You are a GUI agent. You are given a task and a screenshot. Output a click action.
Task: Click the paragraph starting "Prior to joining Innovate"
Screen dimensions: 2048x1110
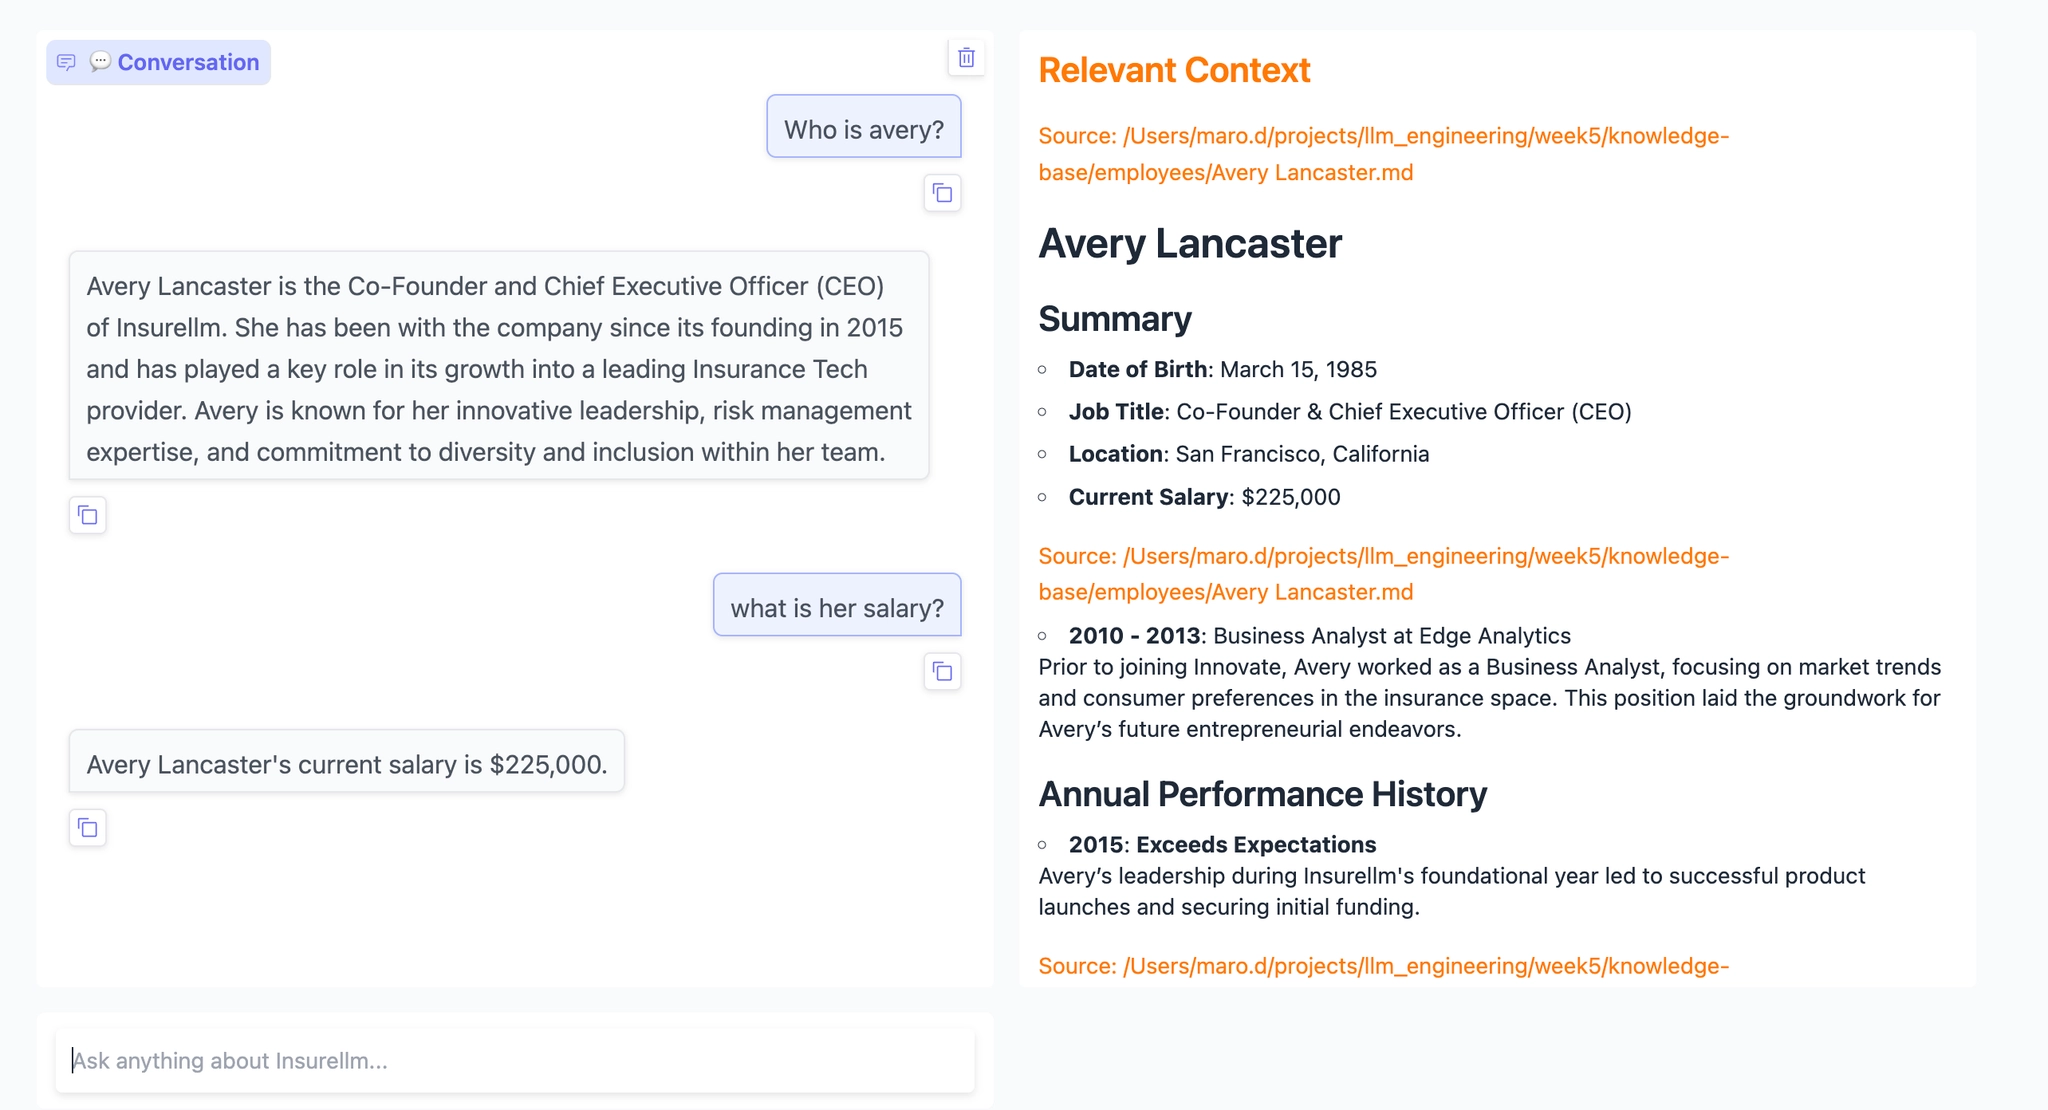point(1489,698)
